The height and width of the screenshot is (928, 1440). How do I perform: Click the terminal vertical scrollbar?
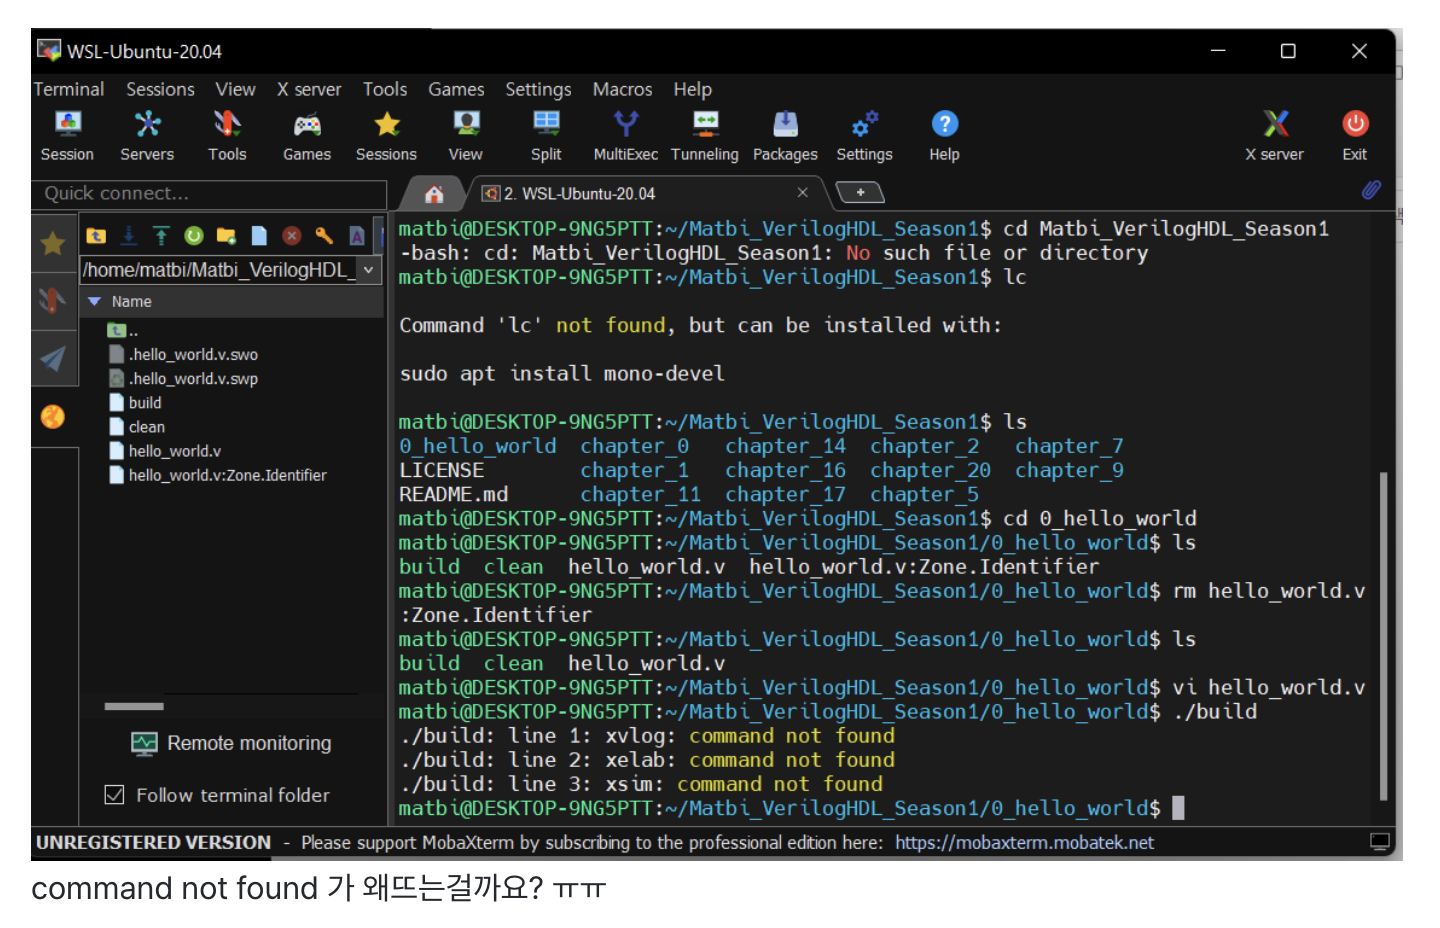point(1383,636)
